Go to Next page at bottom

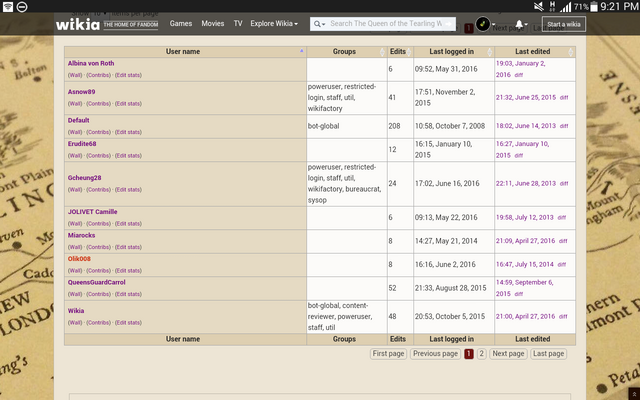(508, 353)
